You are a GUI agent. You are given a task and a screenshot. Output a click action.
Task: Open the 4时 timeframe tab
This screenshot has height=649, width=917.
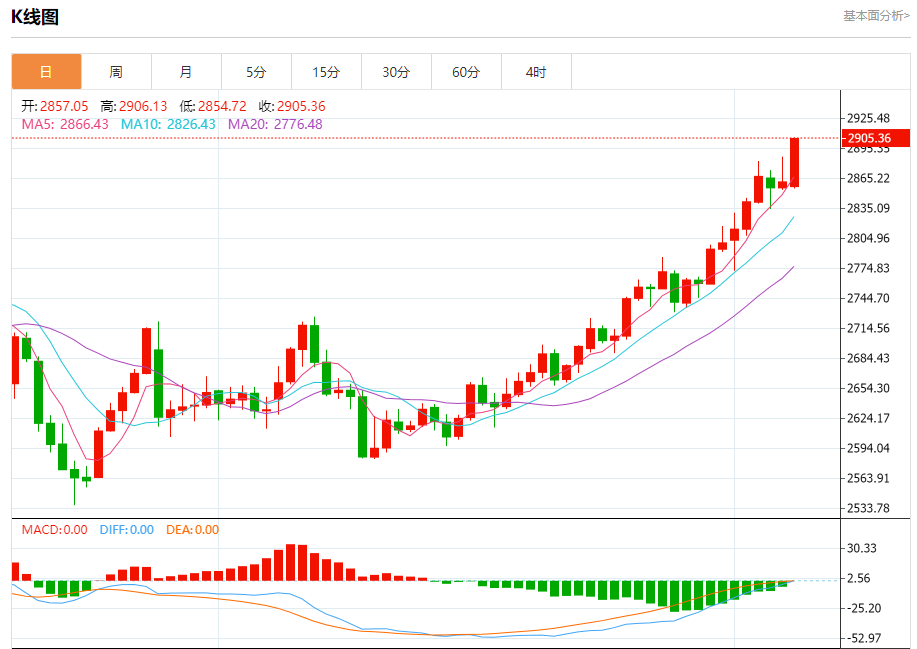[x=536, y=72]
